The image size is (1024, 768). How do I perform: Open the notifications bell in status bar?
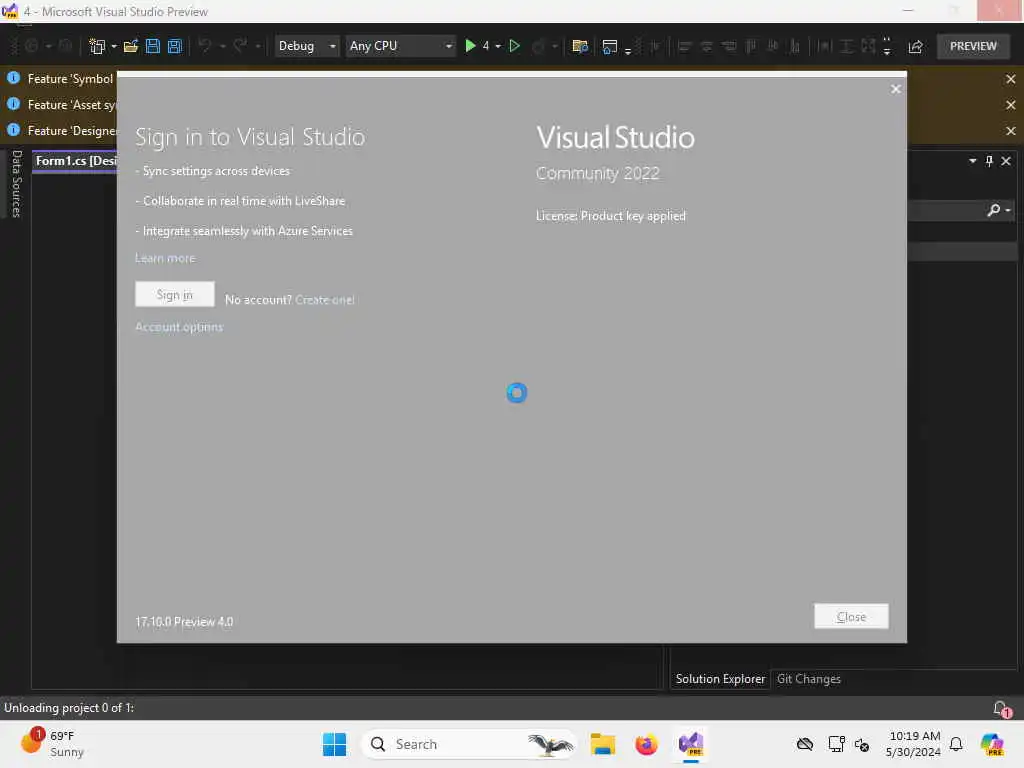[1001, 709]
